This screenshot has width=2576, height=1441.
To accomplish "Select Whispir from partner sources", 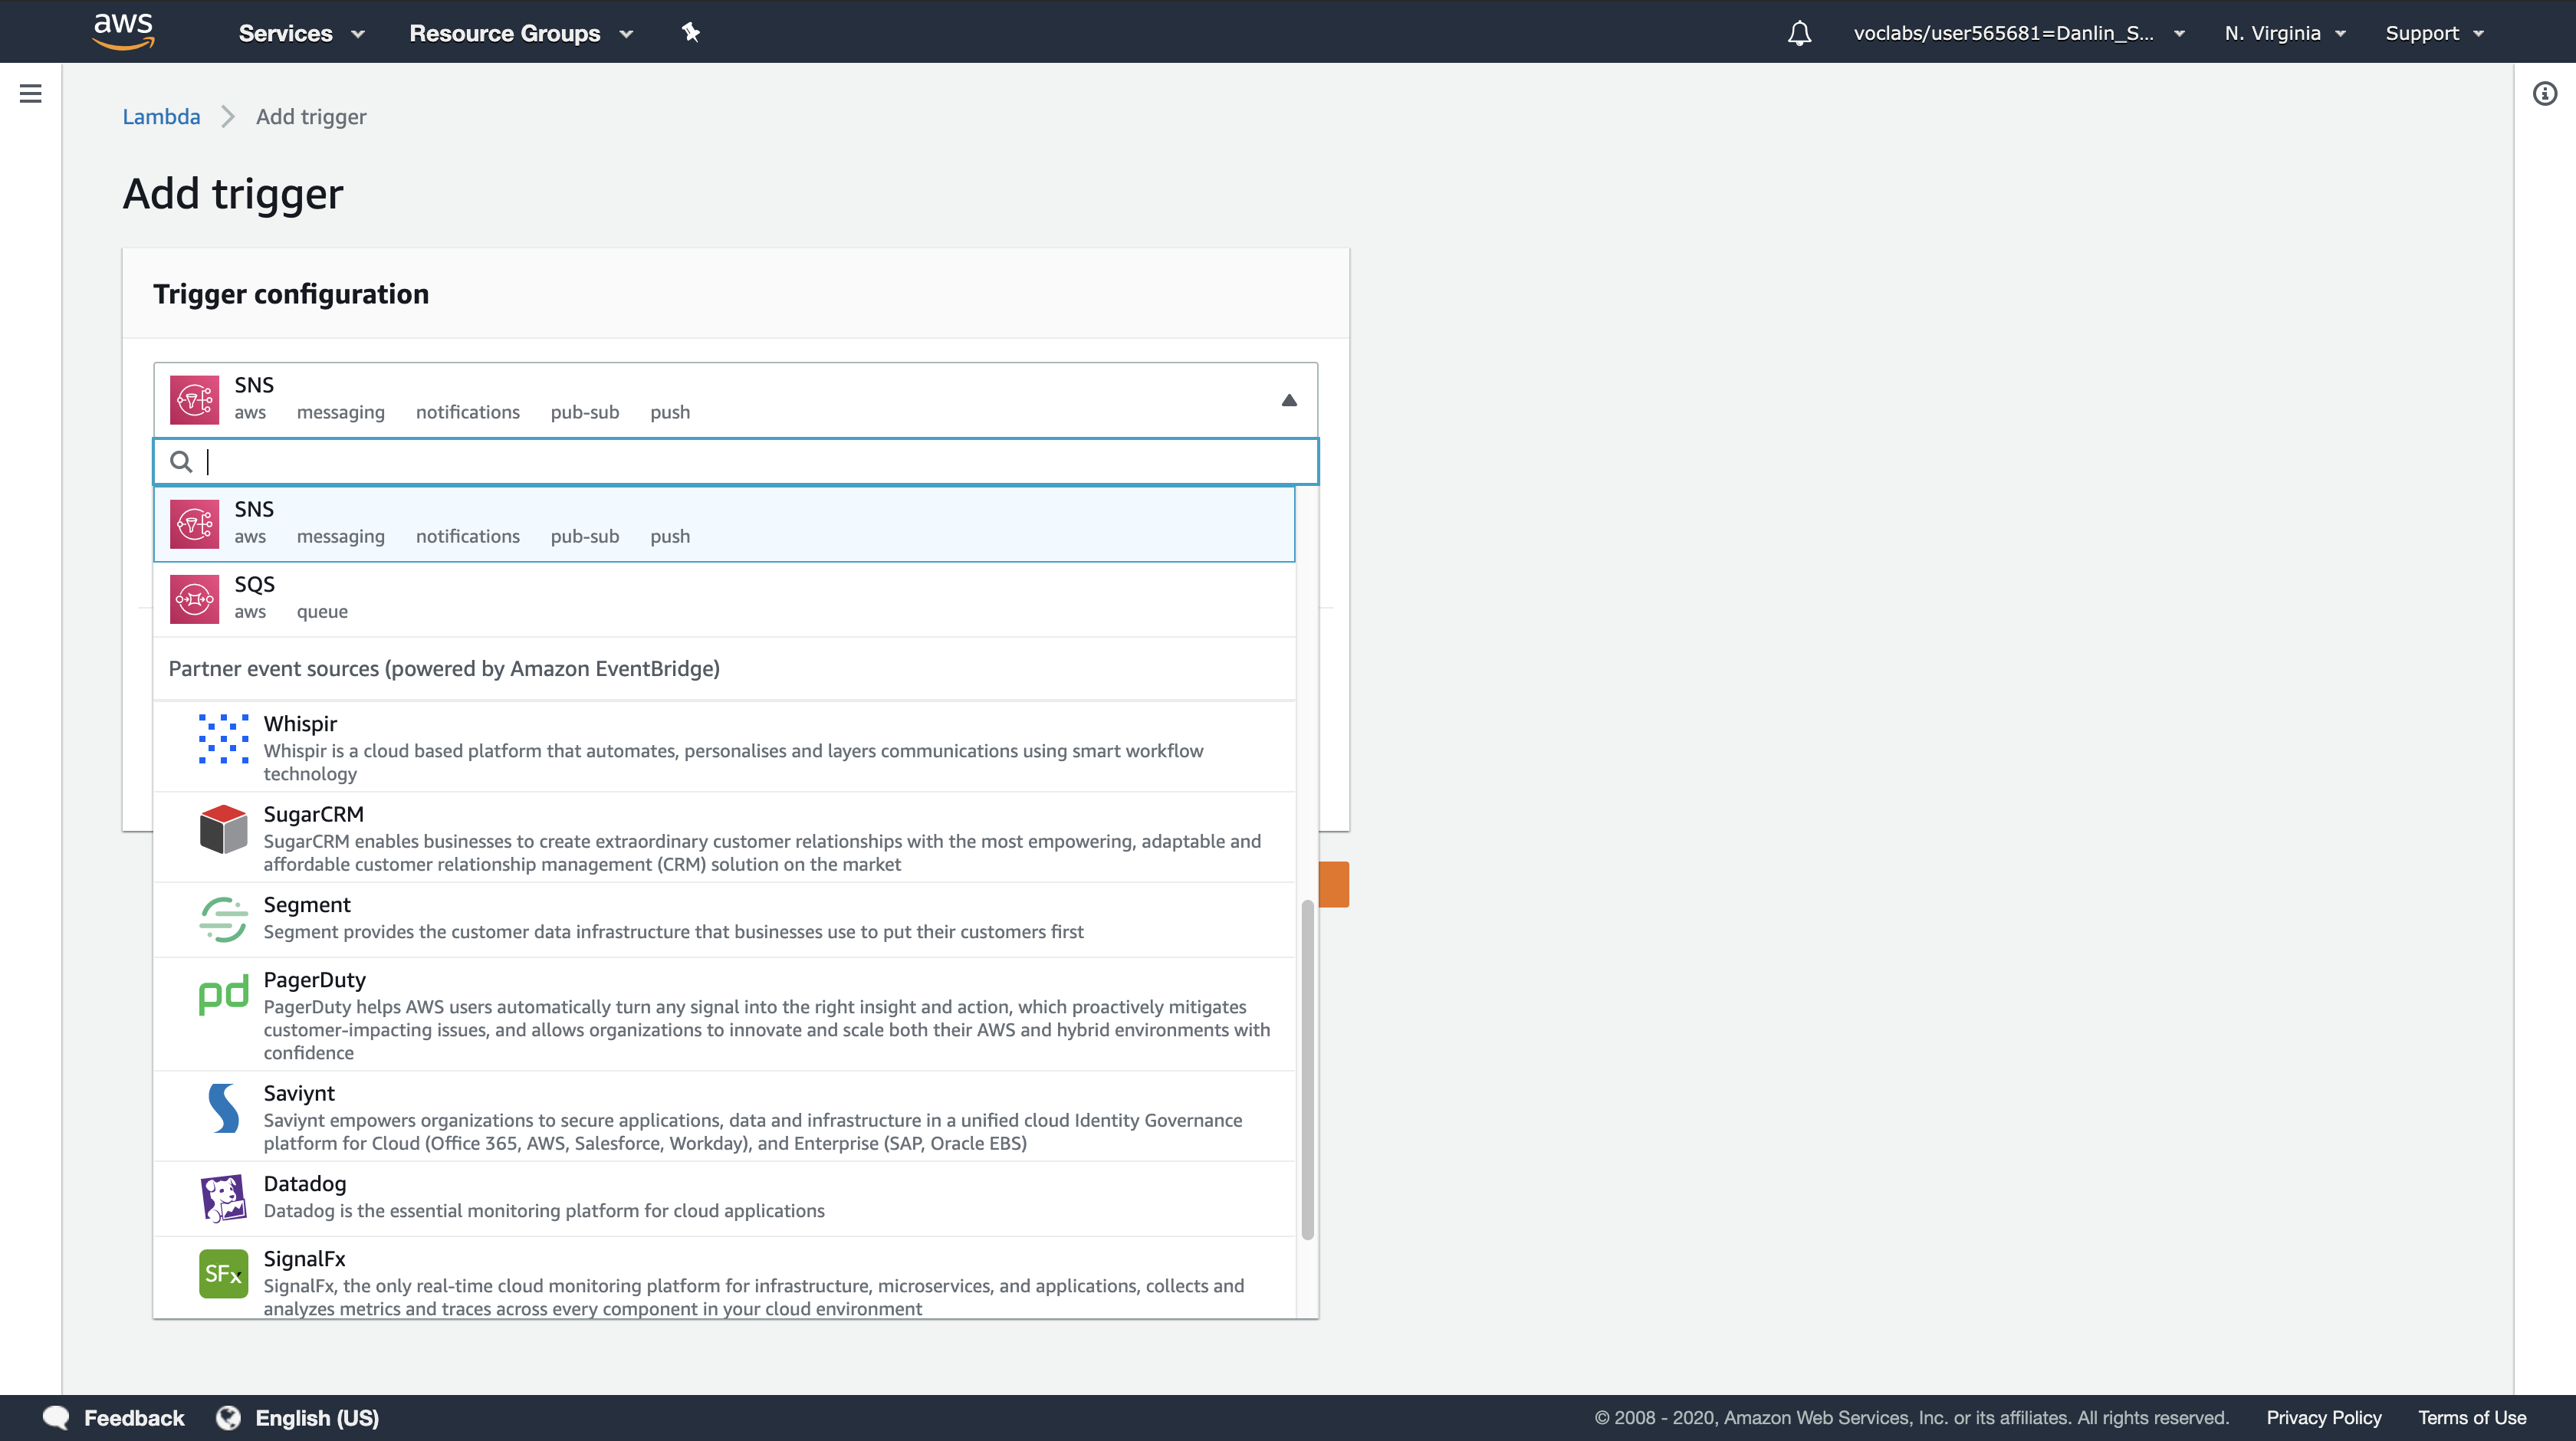I will [x=724, y=746].
